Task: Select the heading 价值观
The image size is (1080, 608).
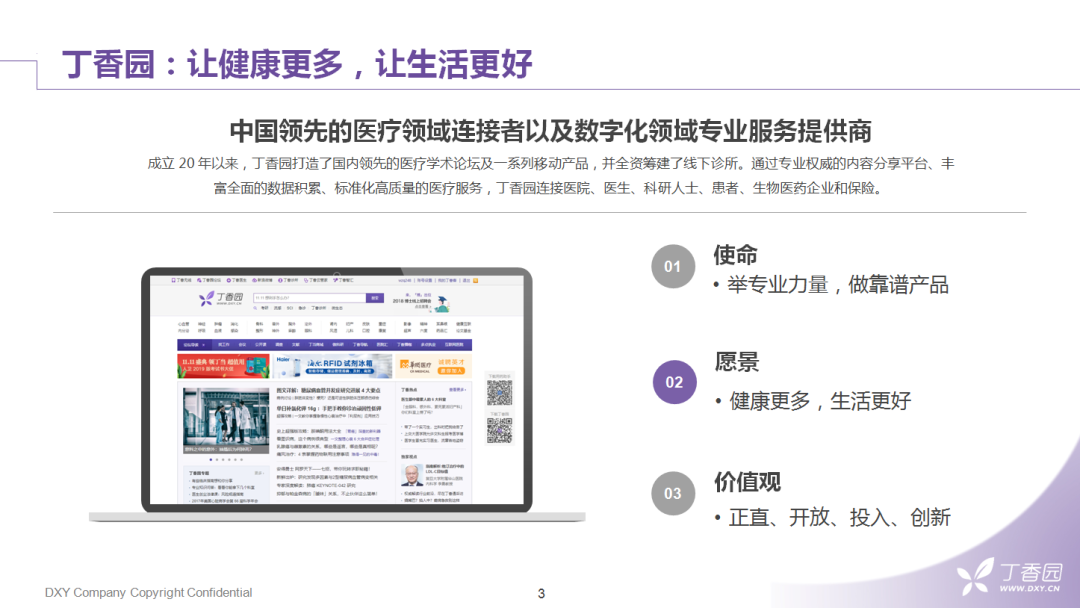Action: pyautogui.click(x=747, y=482)
